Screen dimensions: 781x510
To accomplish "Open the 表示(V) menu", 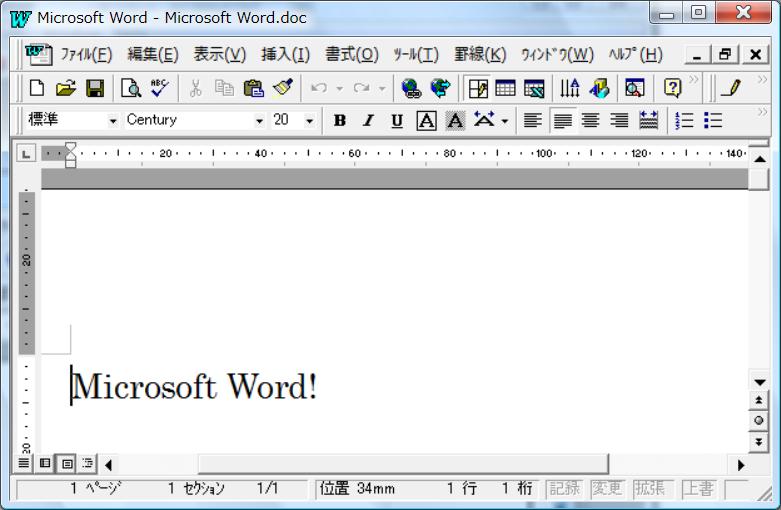I will [x=220, y=54].
